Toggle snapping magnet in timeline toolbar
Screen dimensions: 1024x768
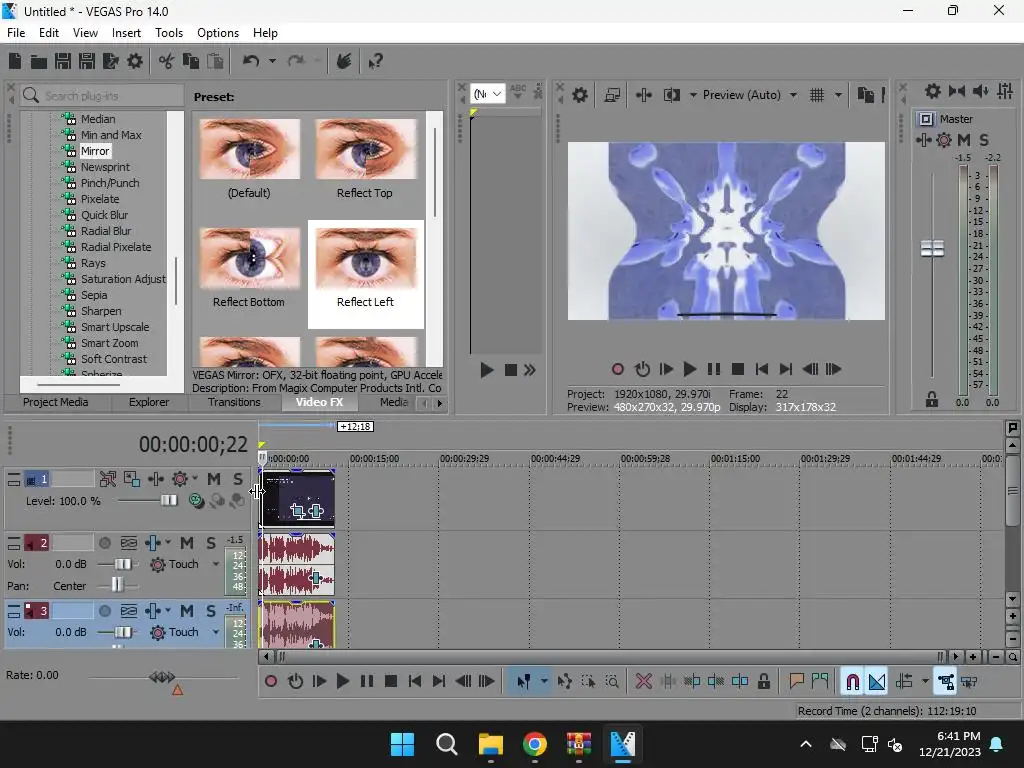852,682
